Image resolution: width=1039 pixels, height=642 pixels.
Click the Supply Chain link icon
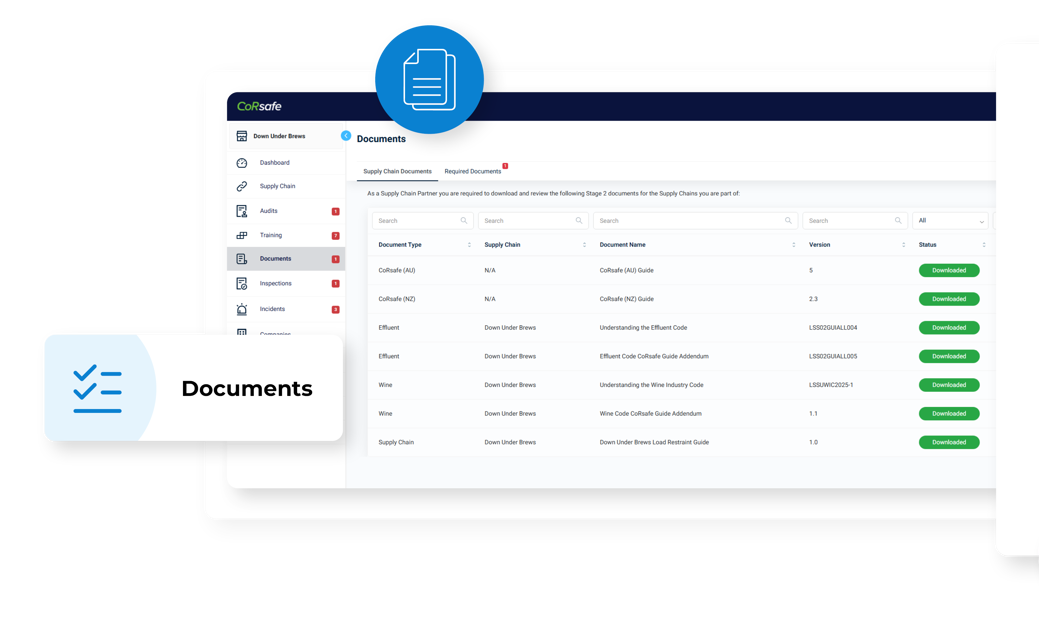point(242,186)
